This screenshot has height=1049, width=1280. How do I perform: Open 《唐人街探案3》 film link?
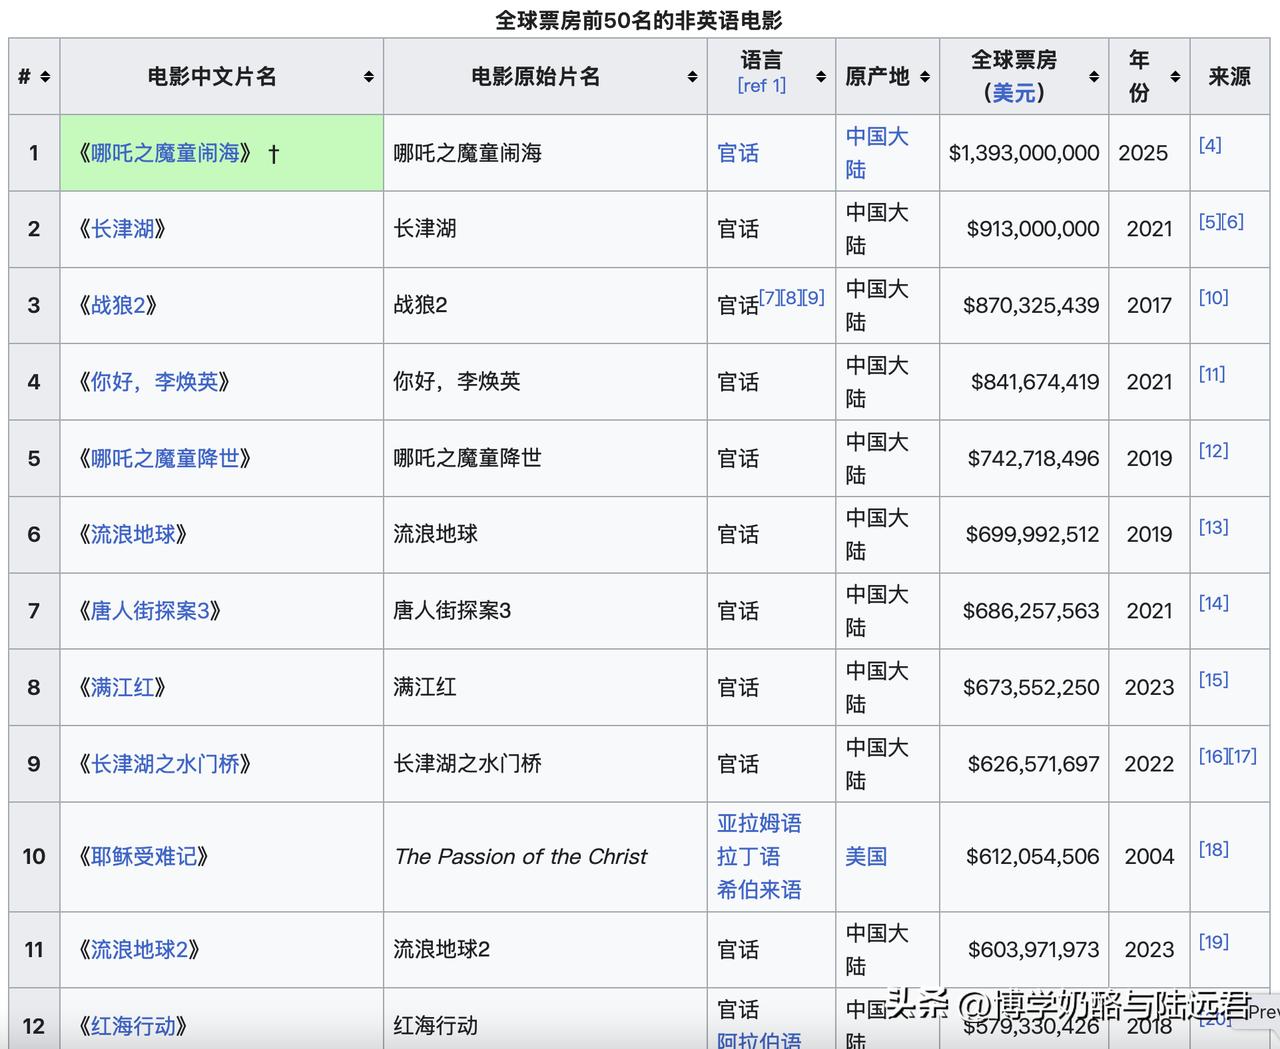click(151, 611)
